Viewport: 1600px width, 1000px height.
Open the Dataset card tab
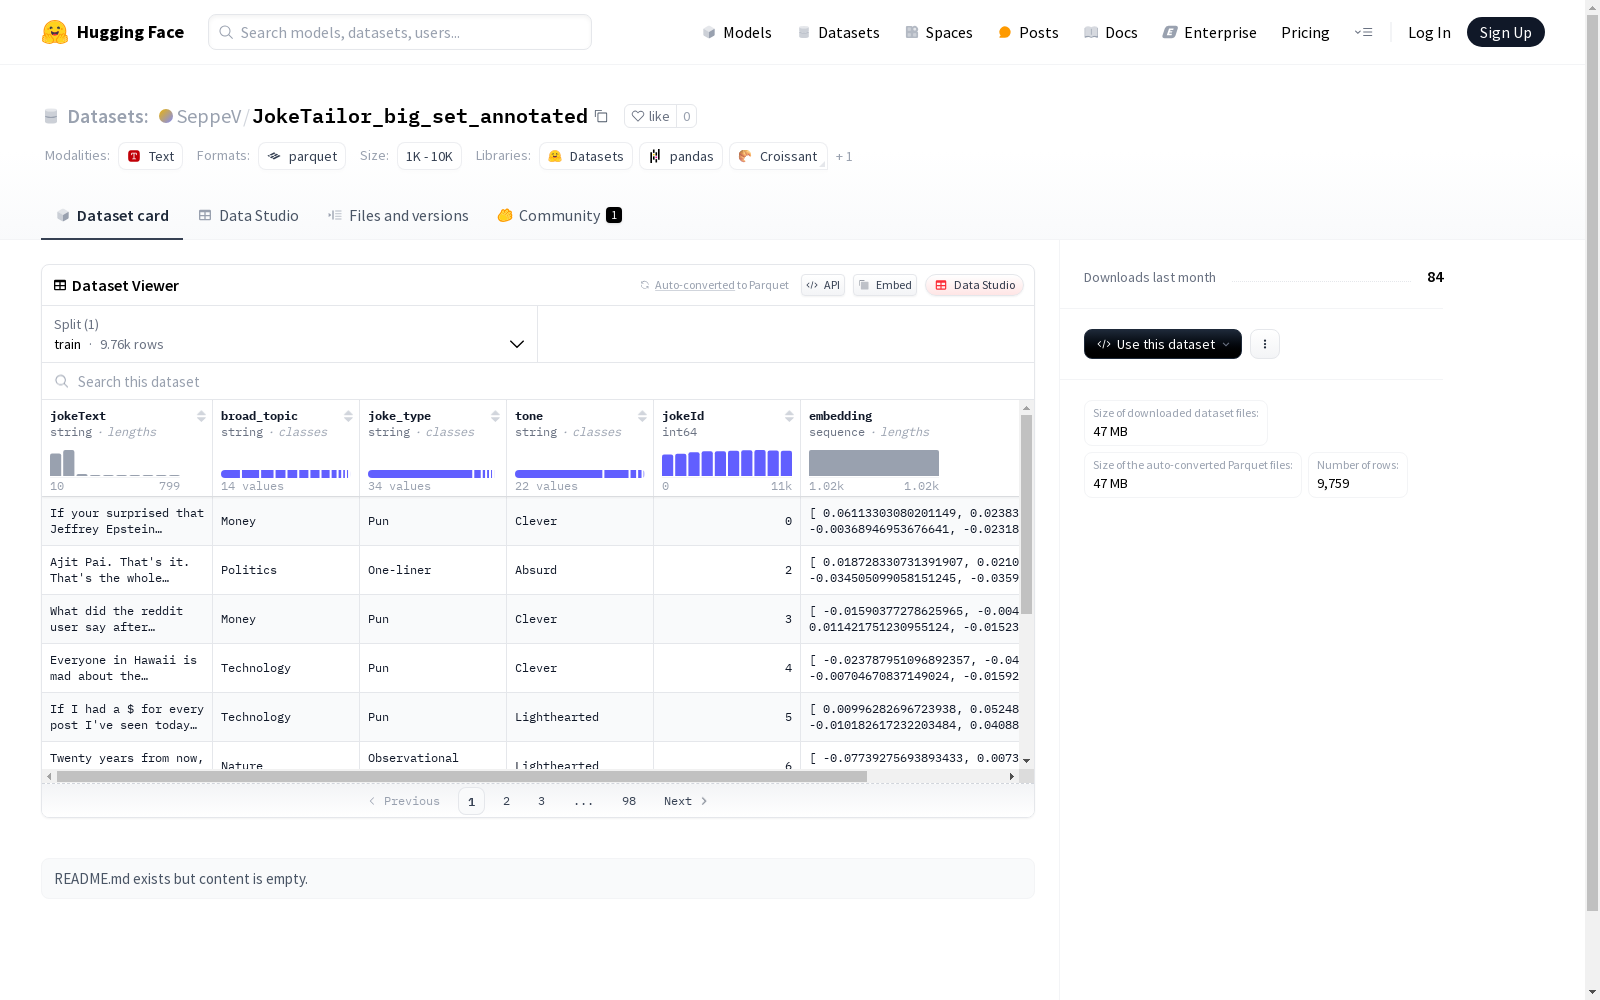point(112,215)
